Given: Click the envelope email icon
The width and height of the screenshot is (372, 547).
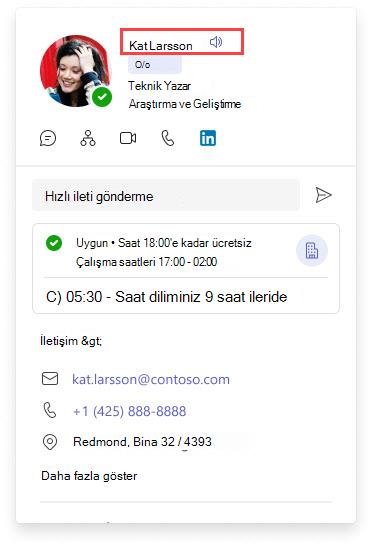Looking at the screenshot, I should click(50, 379).
